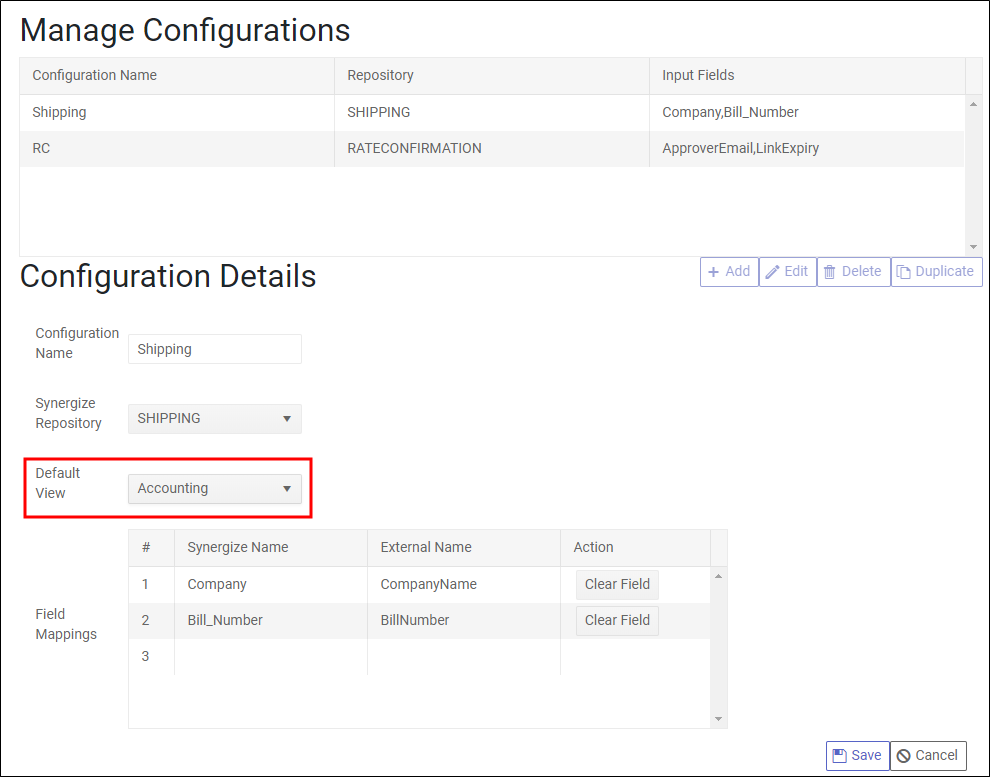
Task: Click the floppy disk icon on the Save button
Action: click(x=840, y=755)
